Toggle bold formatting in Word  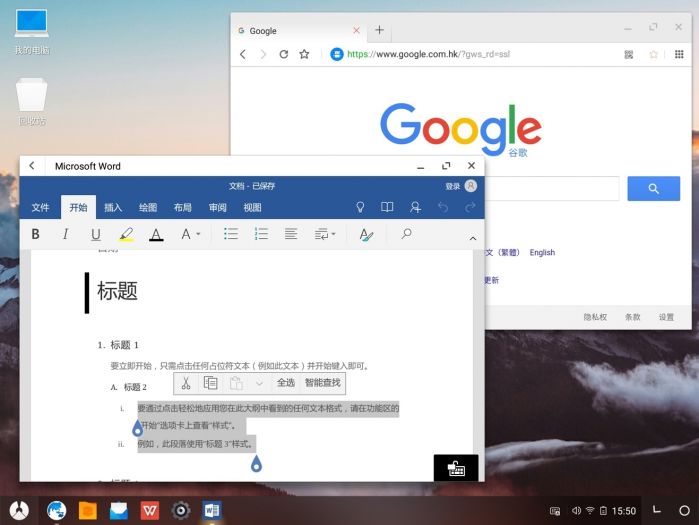coord(35,234)
